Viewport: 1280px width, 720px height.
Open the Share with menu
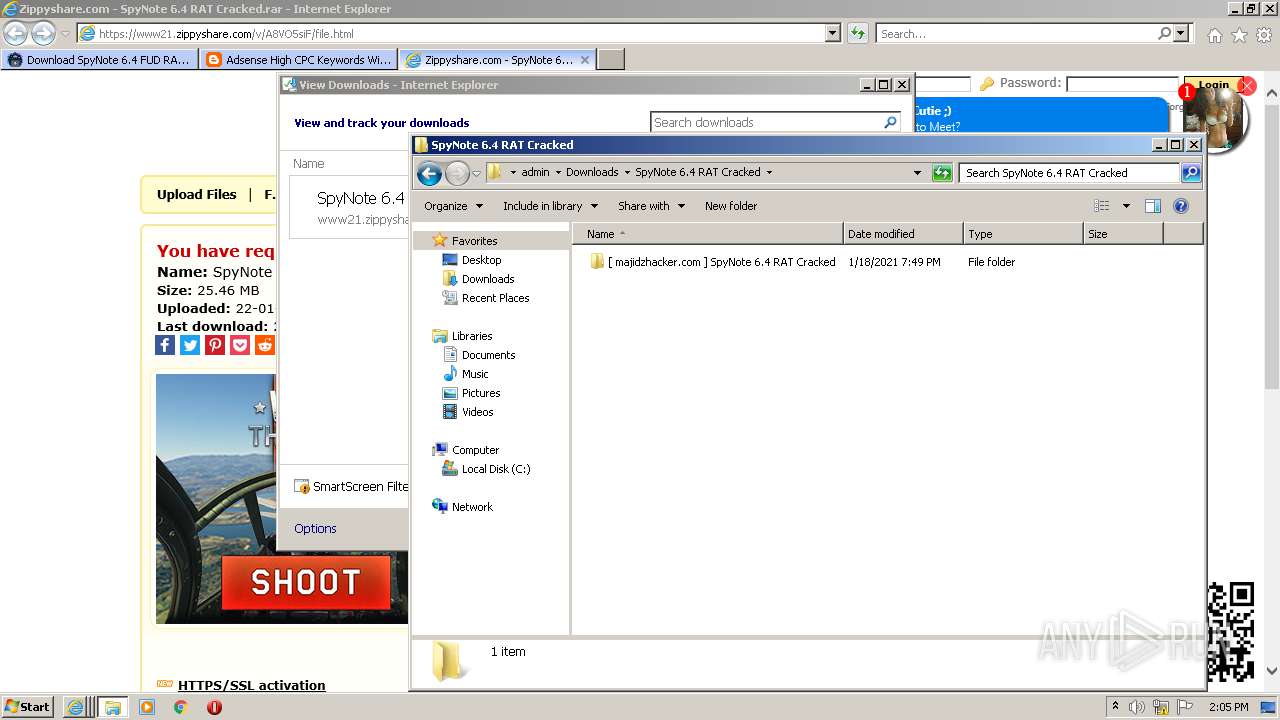pos(651,206)
